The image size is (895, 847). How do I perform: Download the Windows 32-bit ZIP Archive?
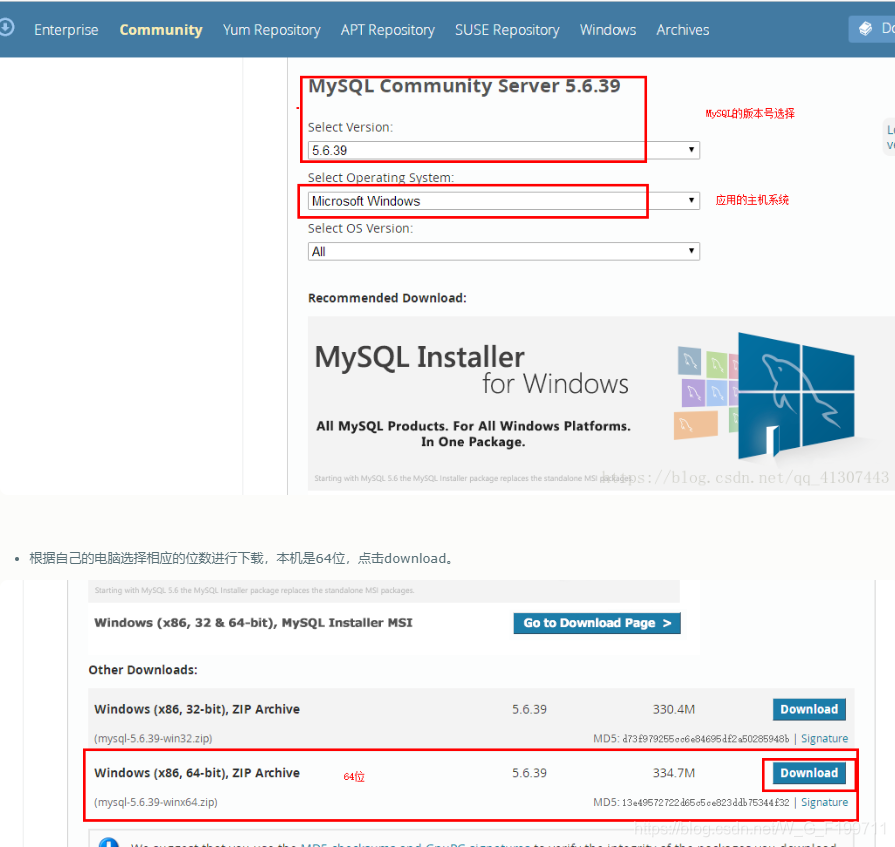click(x=809, y=709)
